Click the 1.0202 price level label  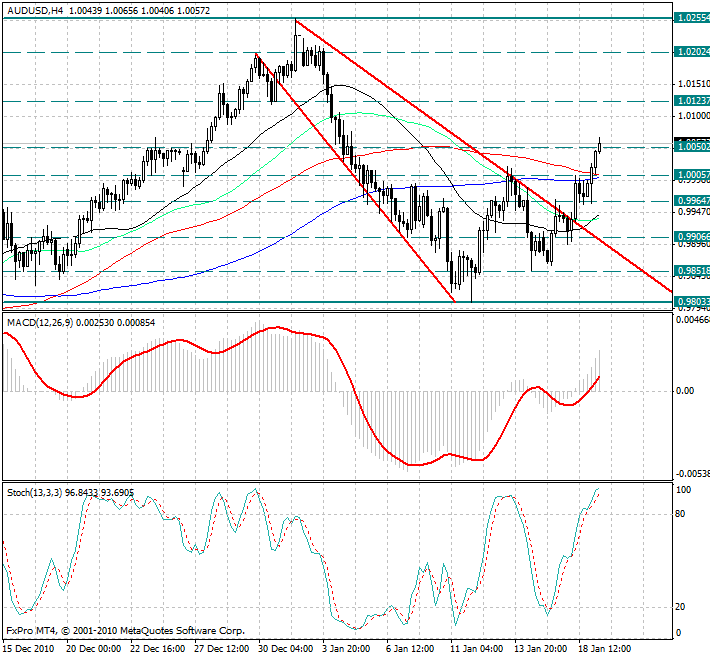(x=692, y=52)
